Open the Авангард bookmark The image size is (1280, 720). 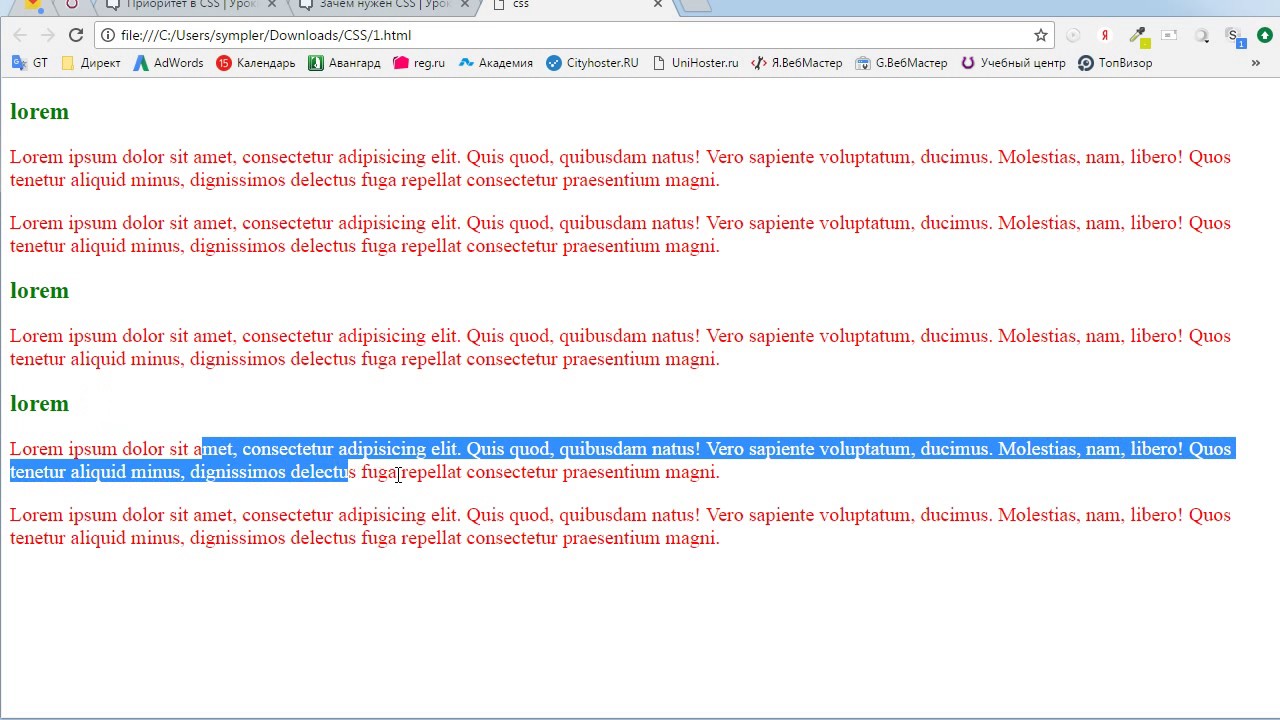344,63
